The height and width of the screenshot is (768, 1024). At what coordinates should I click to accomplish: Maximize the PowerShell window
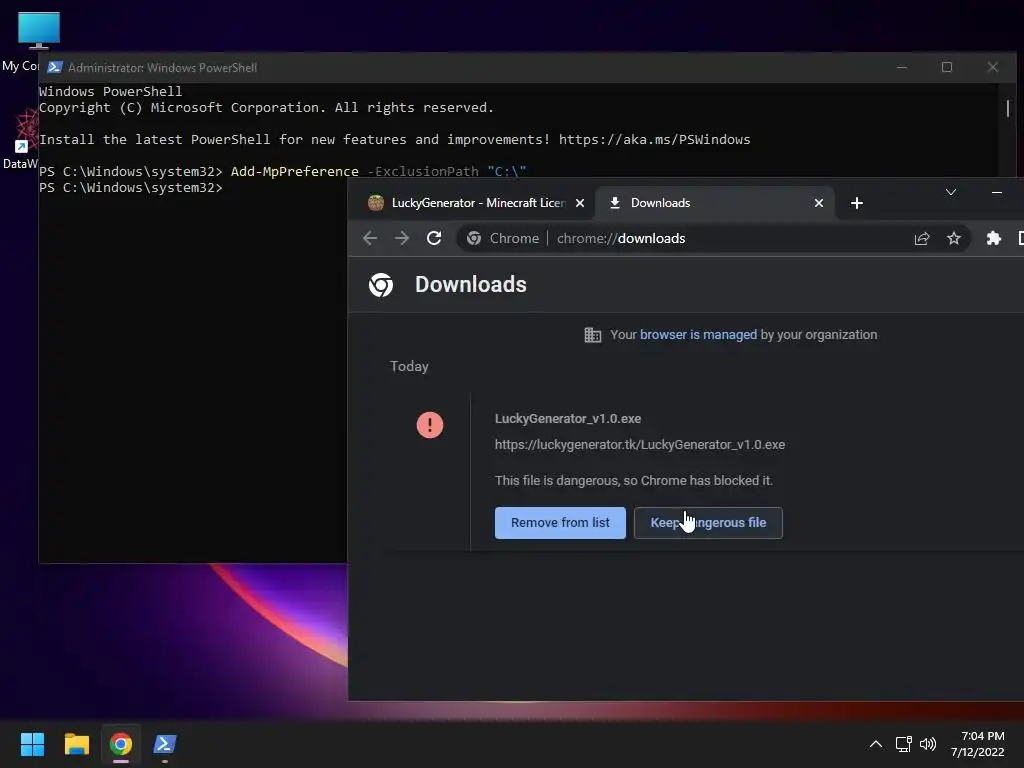pyautogui.click(x=946, y=67)
